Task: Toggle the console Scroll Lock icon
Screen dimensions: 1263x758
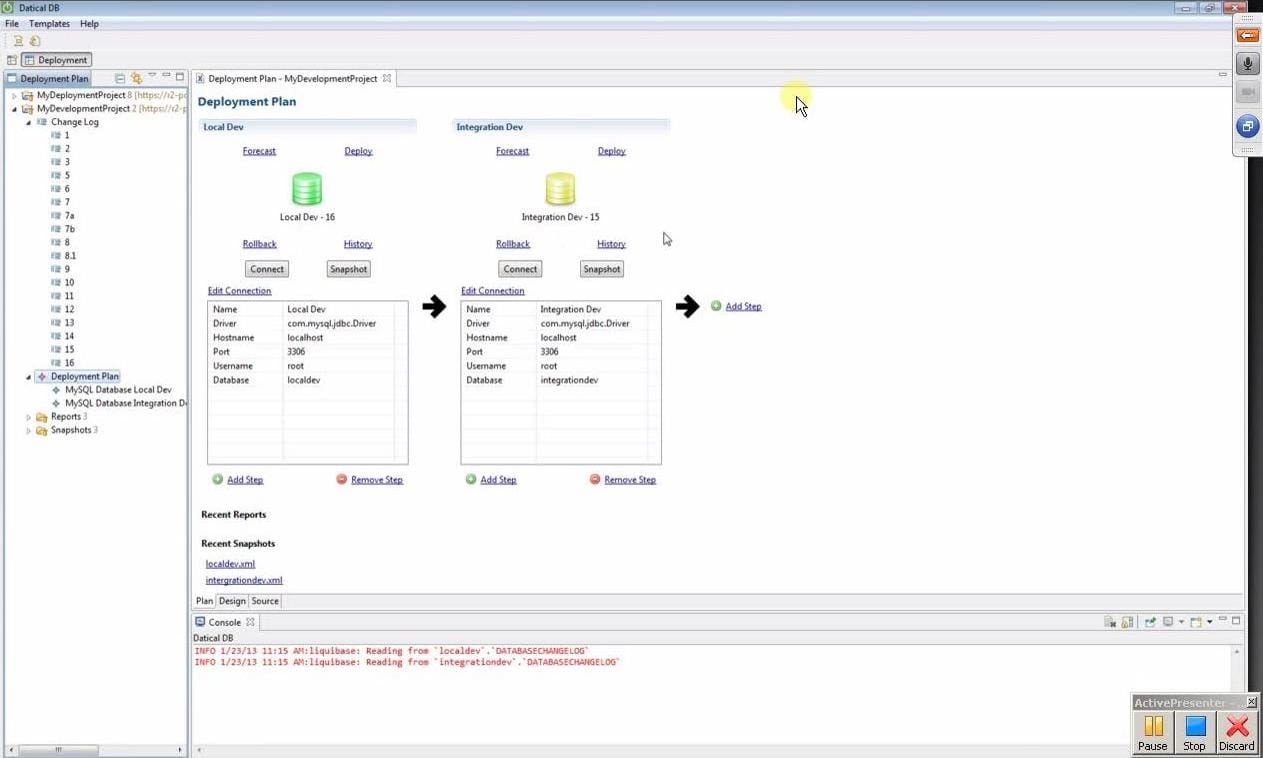Action: (x=1127, y=622)
